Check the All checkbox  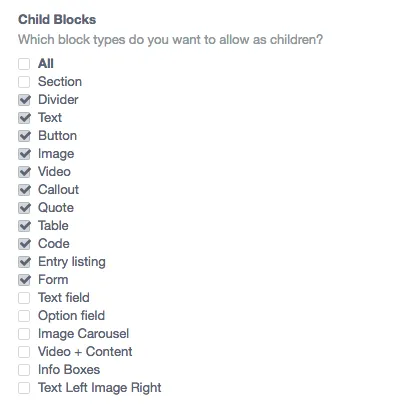click(24, 64)
